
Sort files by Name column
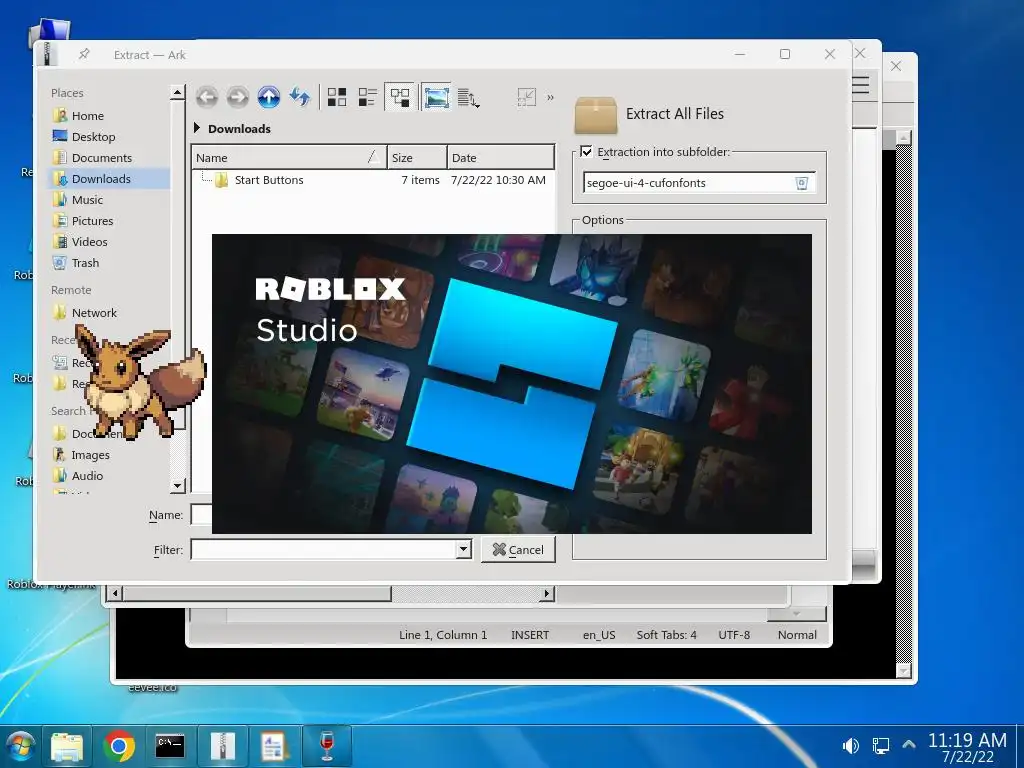(x=289, y=157)
